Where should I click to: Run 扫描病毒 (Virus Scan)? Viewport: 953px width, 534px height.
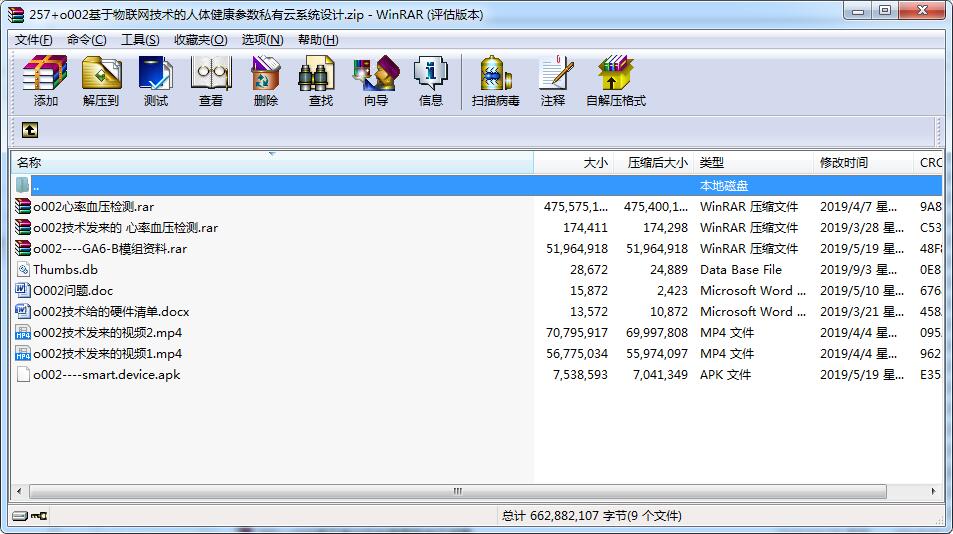495,81
